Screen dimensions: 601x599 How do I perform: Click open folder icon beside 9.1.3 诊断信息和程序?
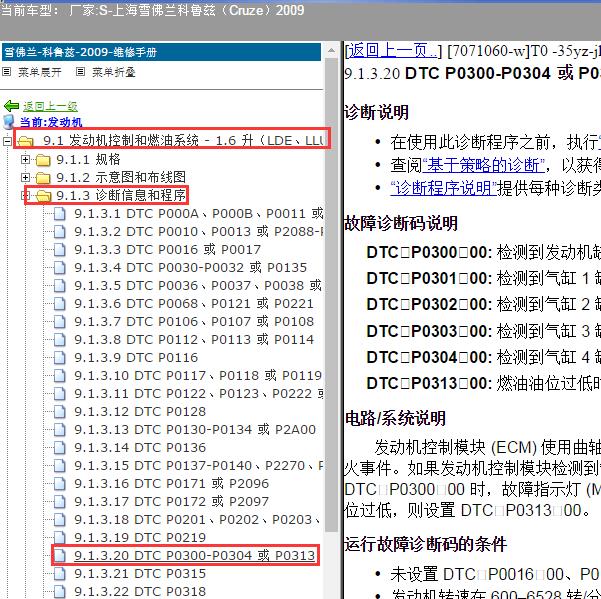(43, 196)
